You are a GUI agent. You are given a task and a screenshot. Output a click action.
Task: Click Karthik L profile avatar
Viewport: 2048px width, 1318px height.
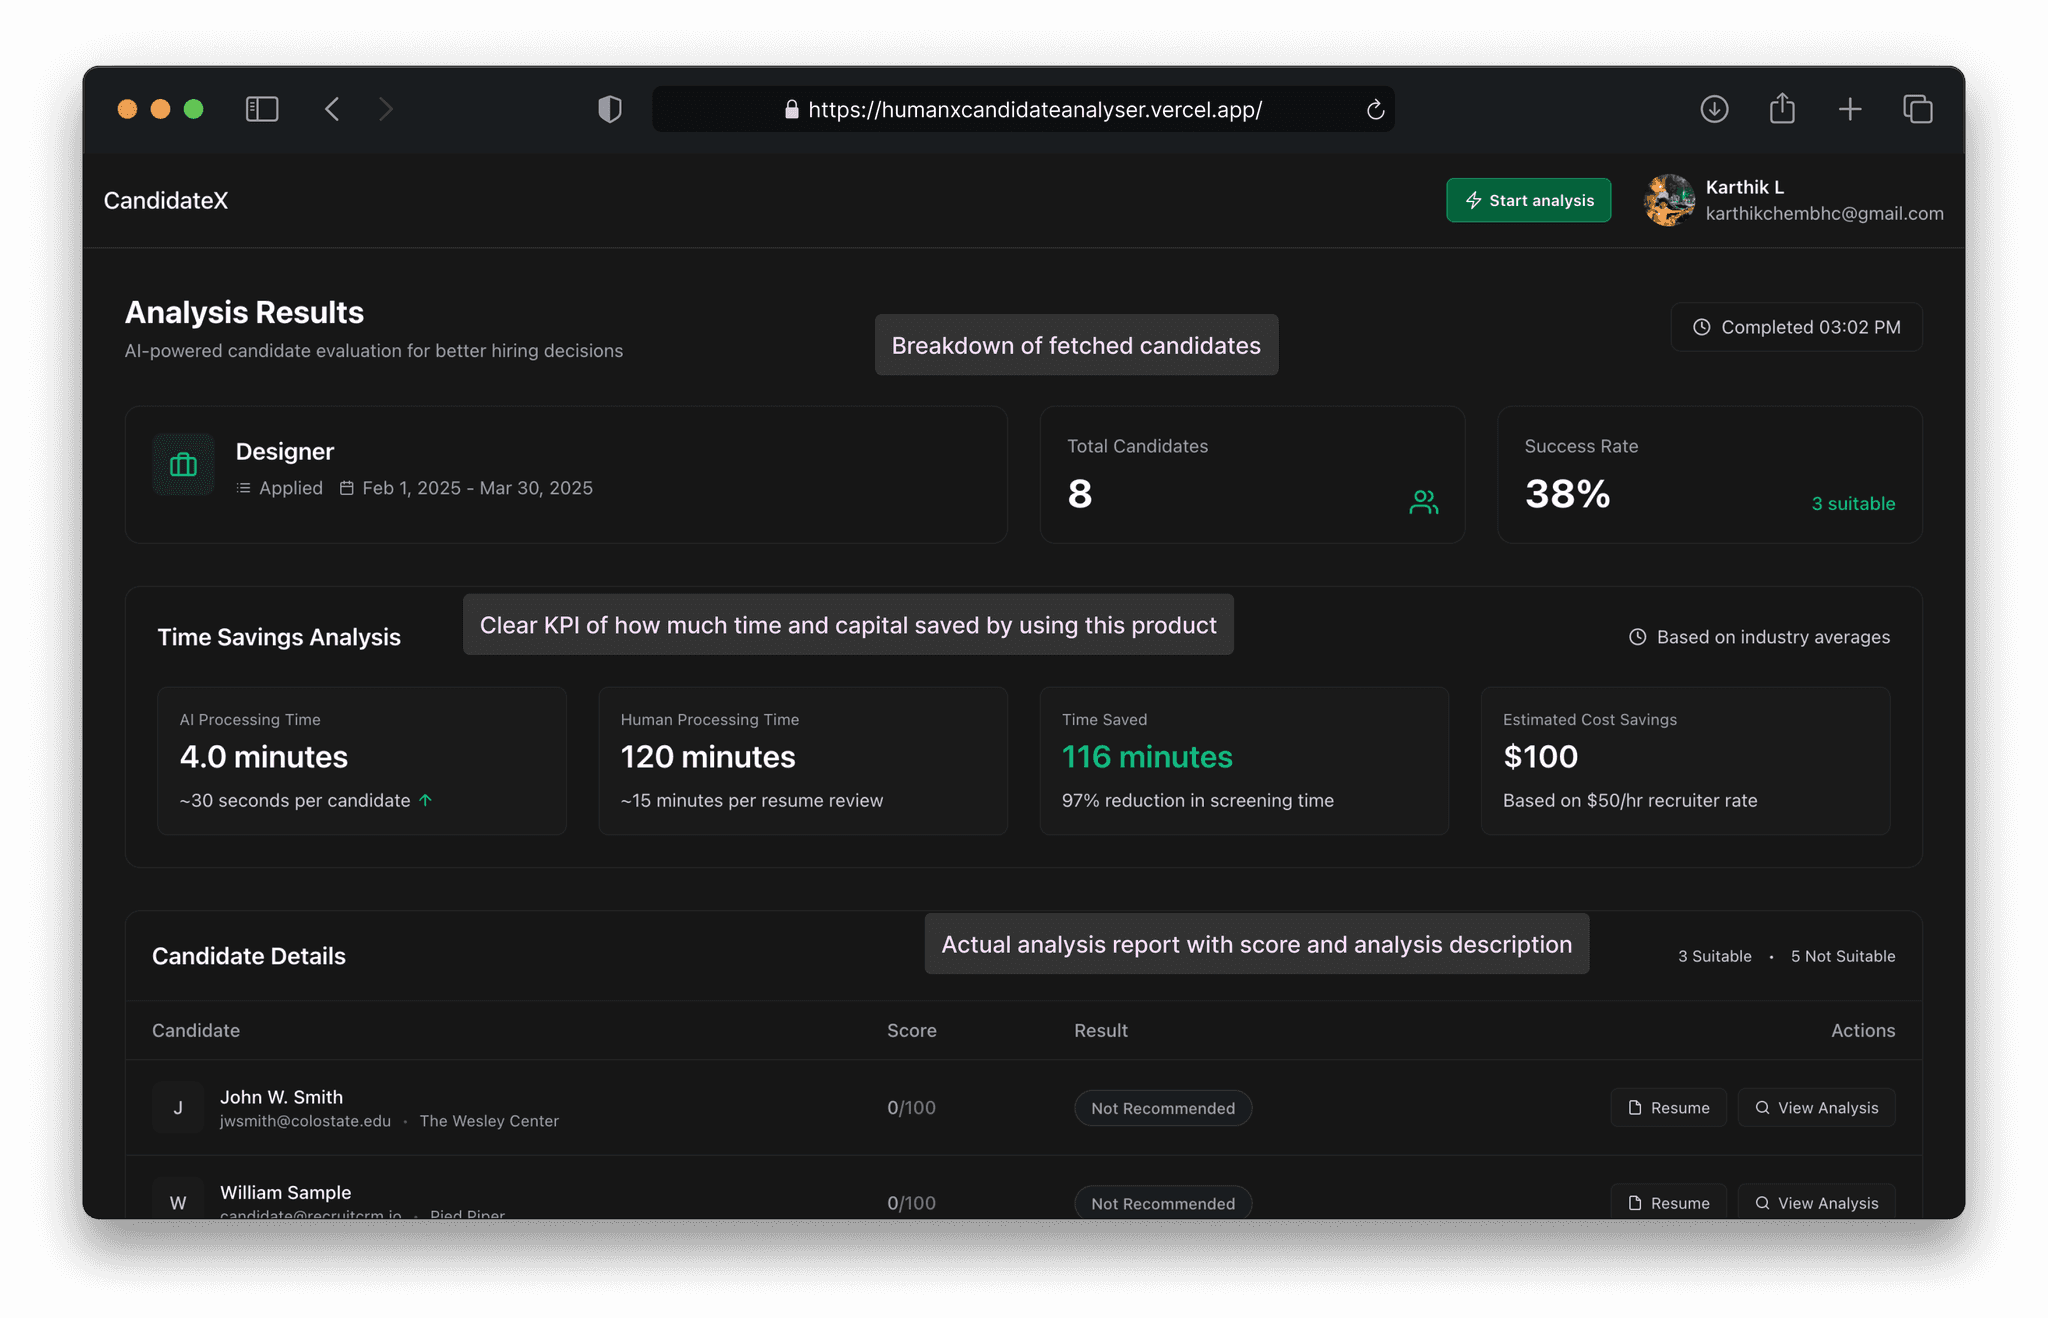point(1669,200)
